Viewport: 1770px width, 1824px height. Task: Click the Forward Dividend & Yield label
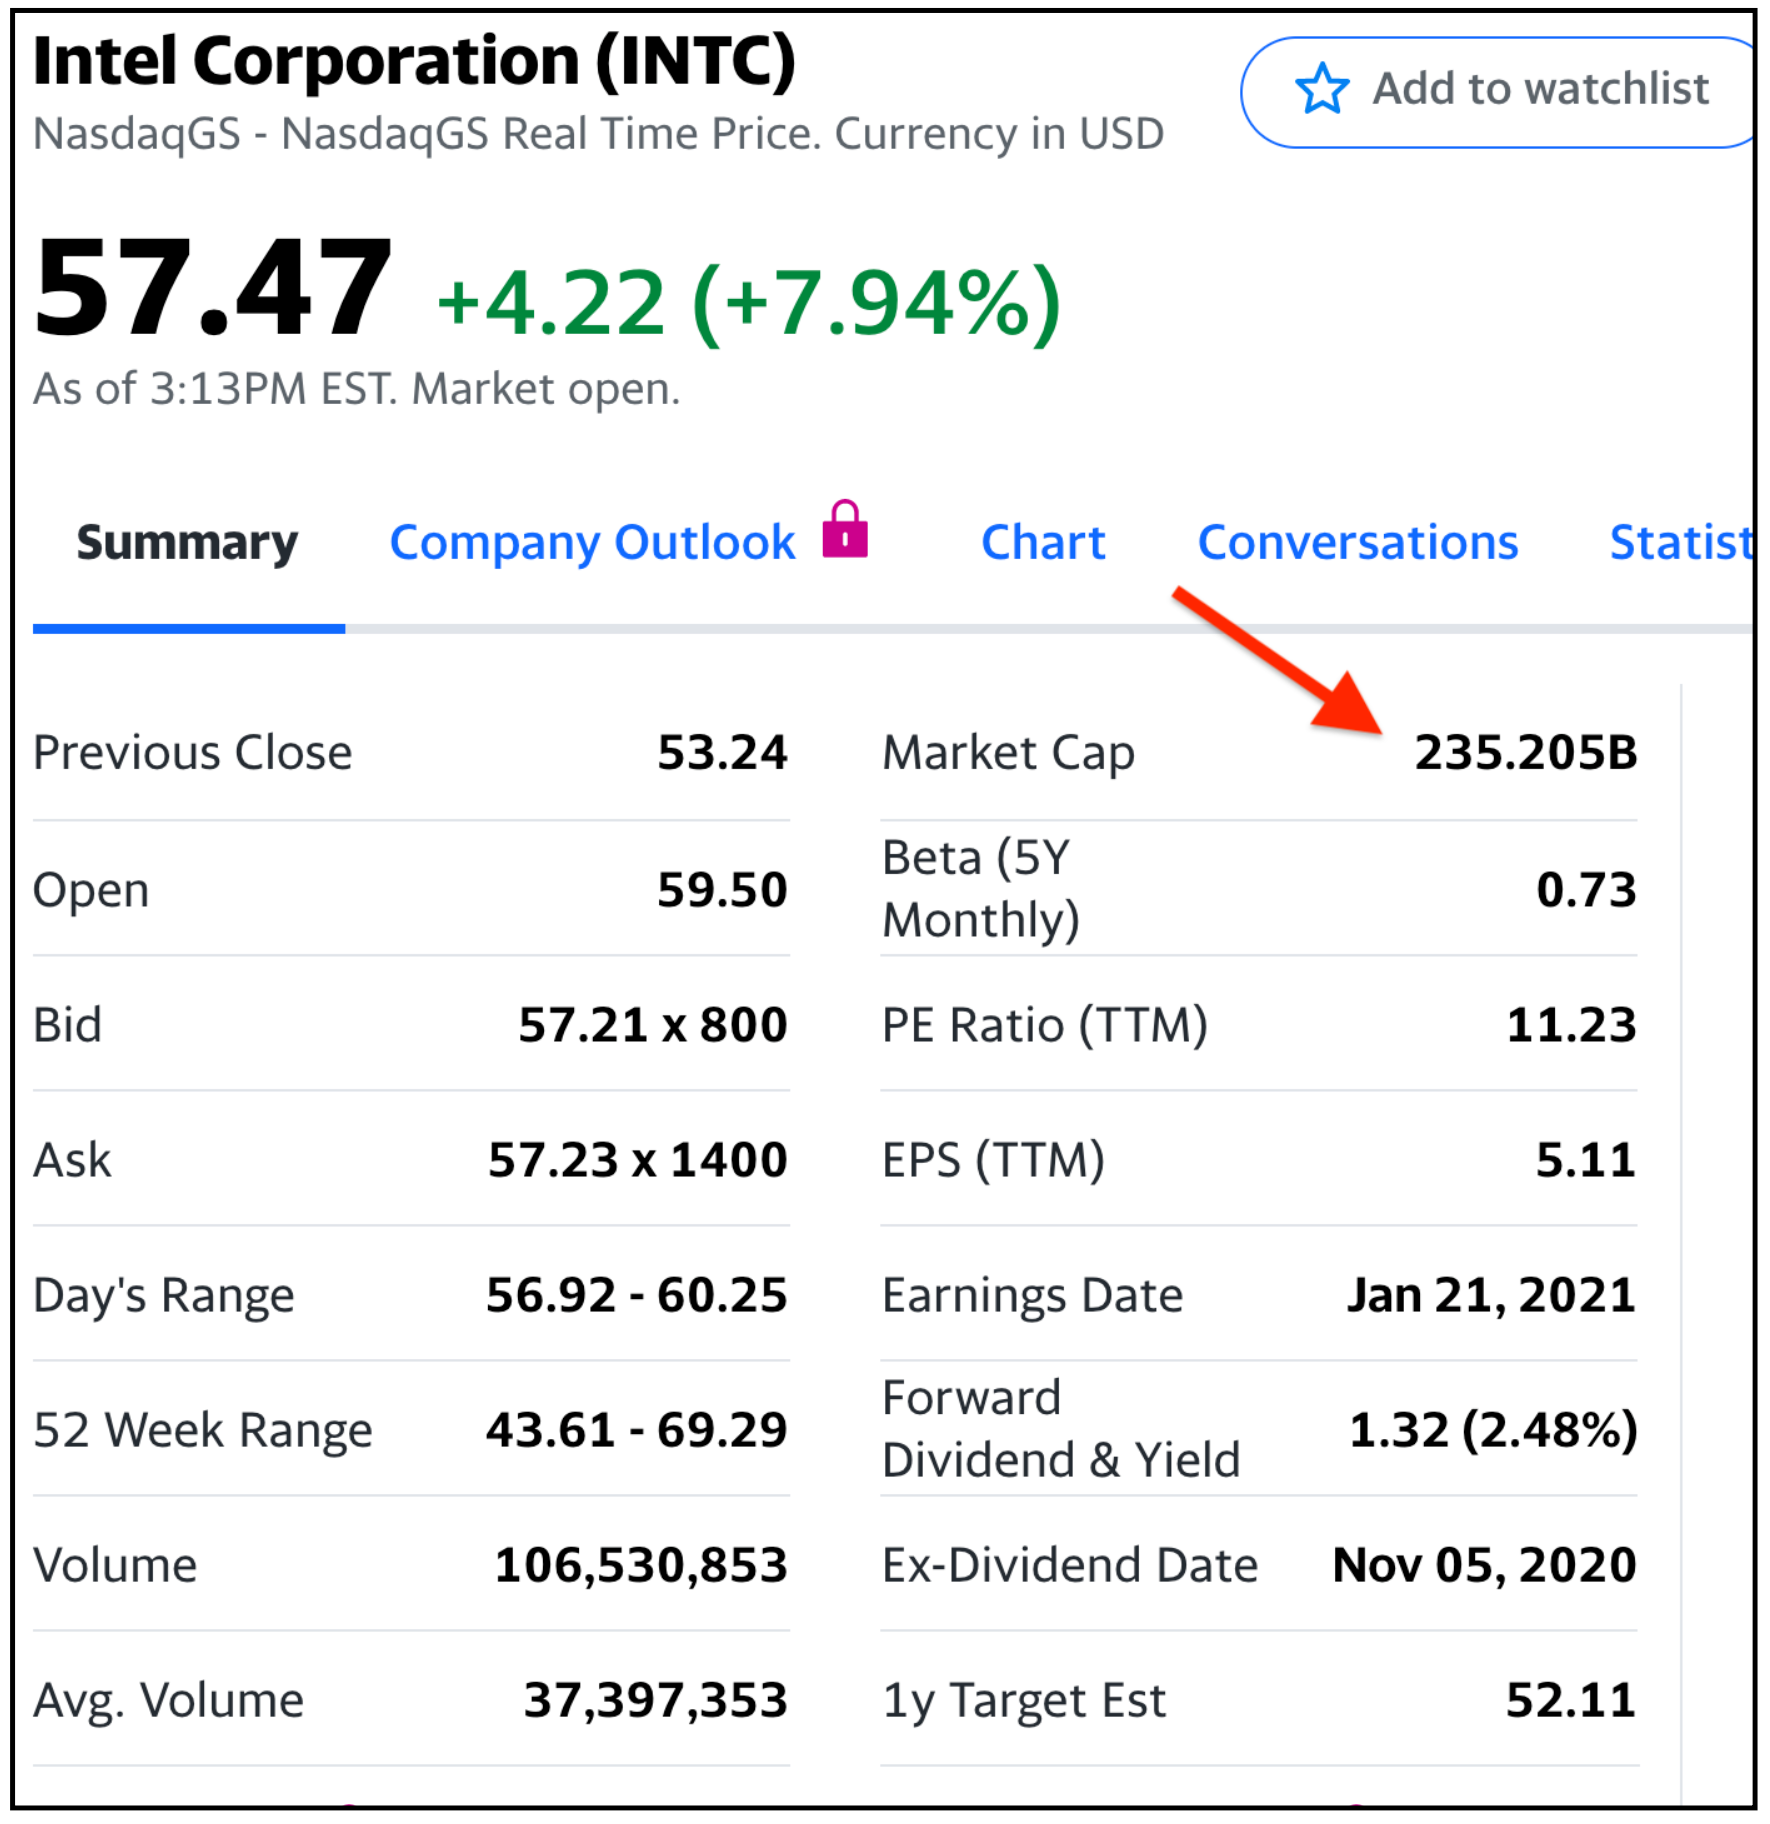(x=1061, y=1429)
